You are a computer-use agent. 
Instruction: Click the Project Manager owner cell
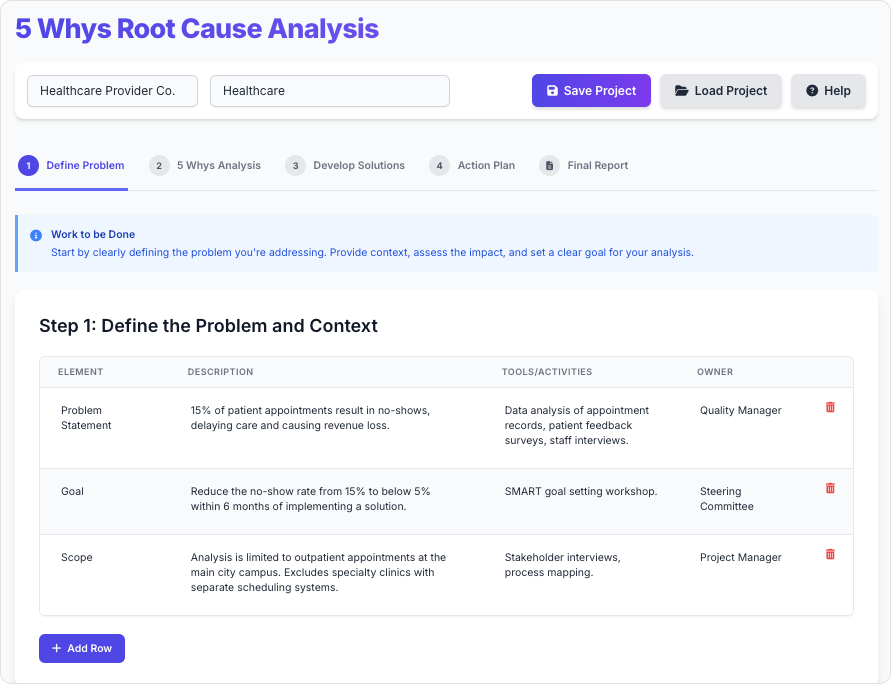(x=740, y=557)
